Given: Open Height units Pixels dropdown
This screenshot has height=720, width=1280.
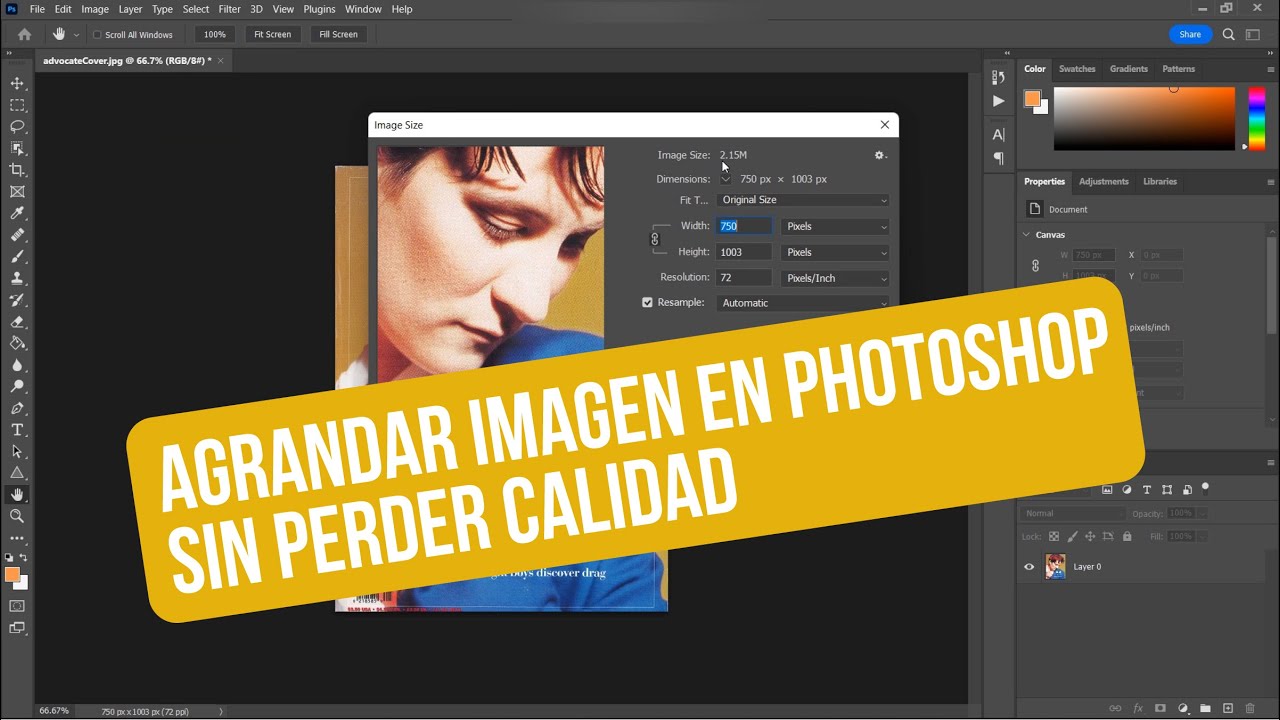Looking at the screenshot, I should (835, 252).
